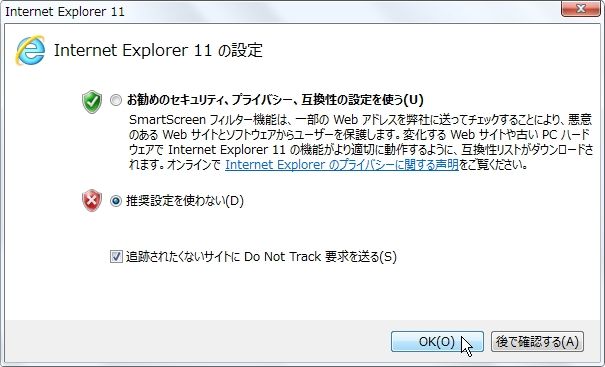Open the Internet Explorer privacy statement link

pos(342,165)
